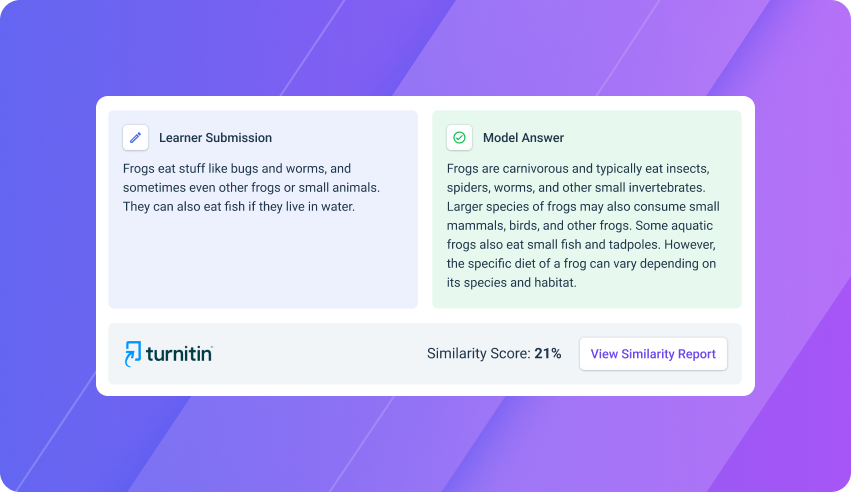Viewport: 851px width, 492px height.
Task: Click the green checkmark Model Answer icon
Action: (x=459, y=137)
